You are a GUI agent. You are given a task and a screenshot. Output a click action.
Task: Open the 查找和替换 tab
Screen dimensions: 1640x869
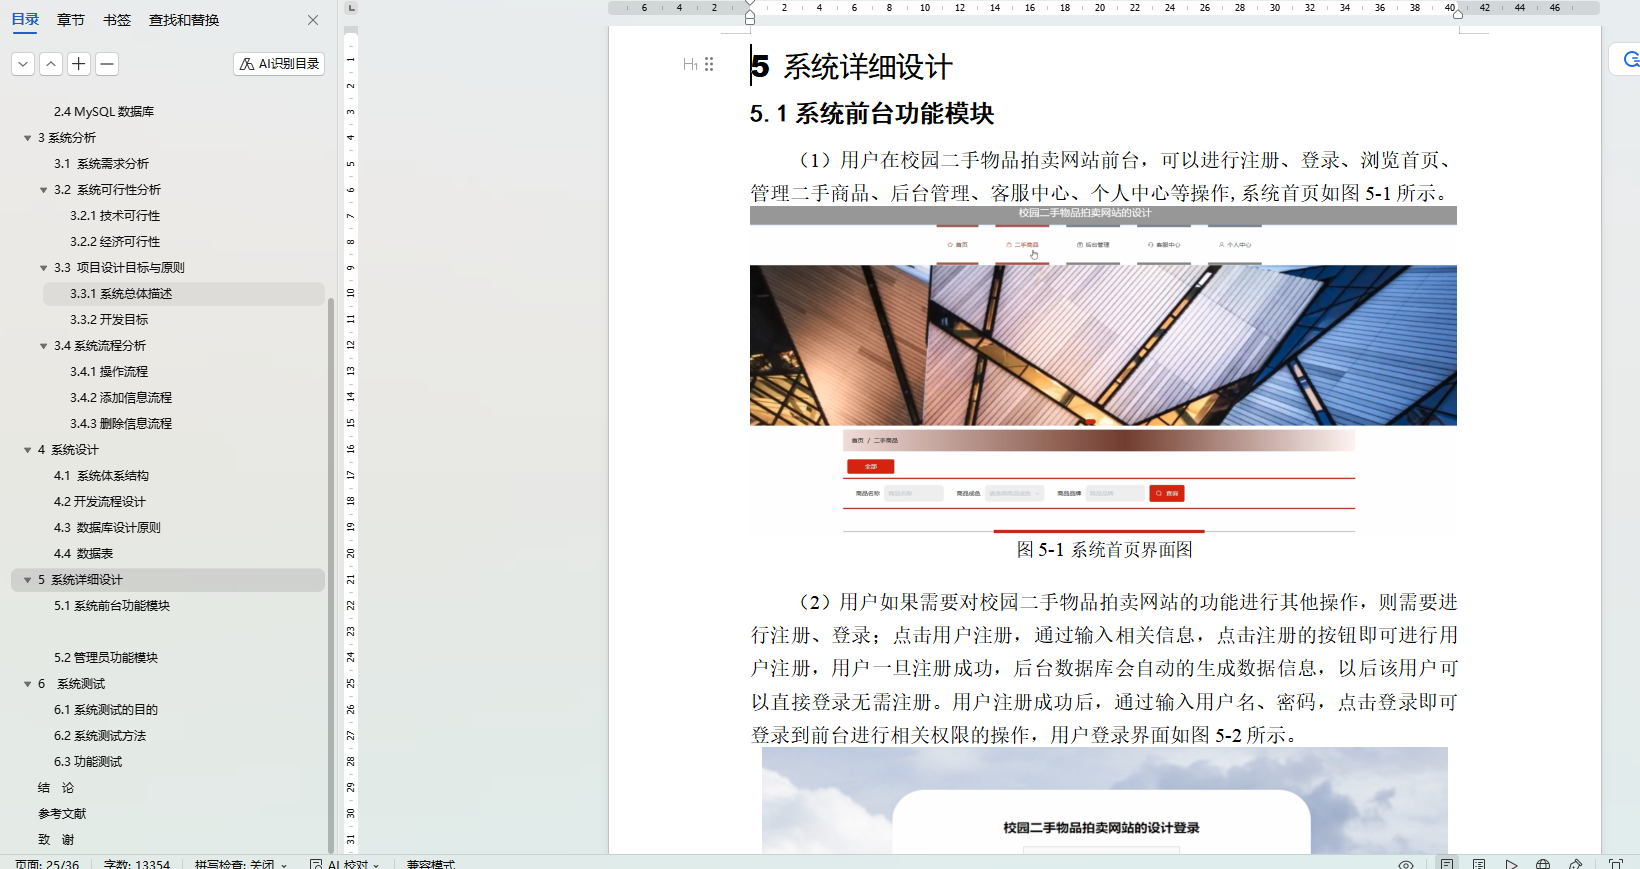coord(184,20)
